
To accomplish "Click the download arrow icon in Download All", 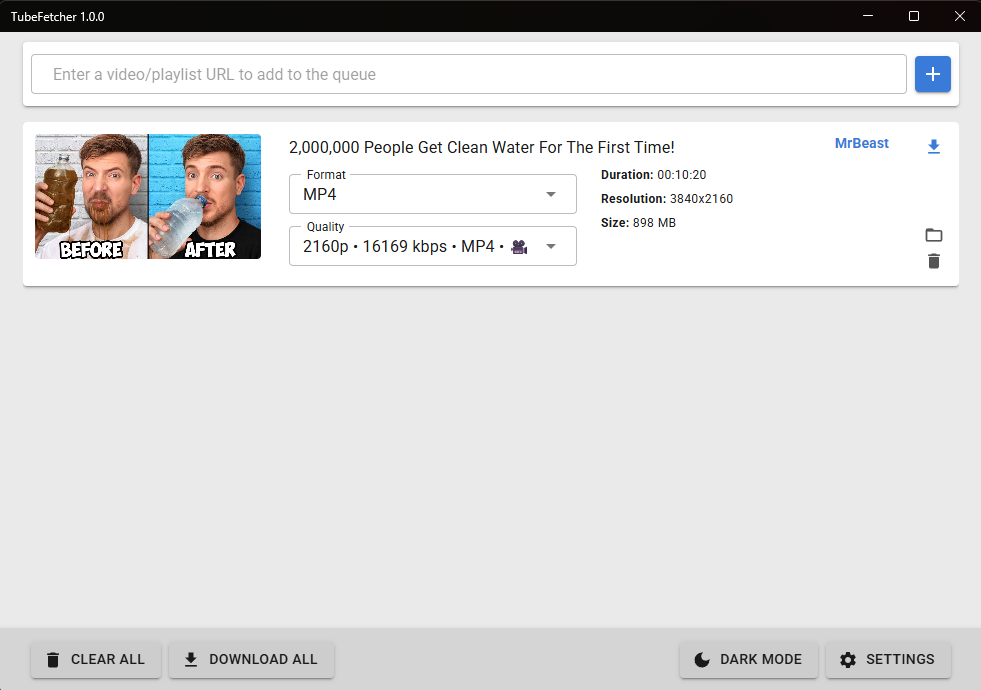I will (191, 659).
